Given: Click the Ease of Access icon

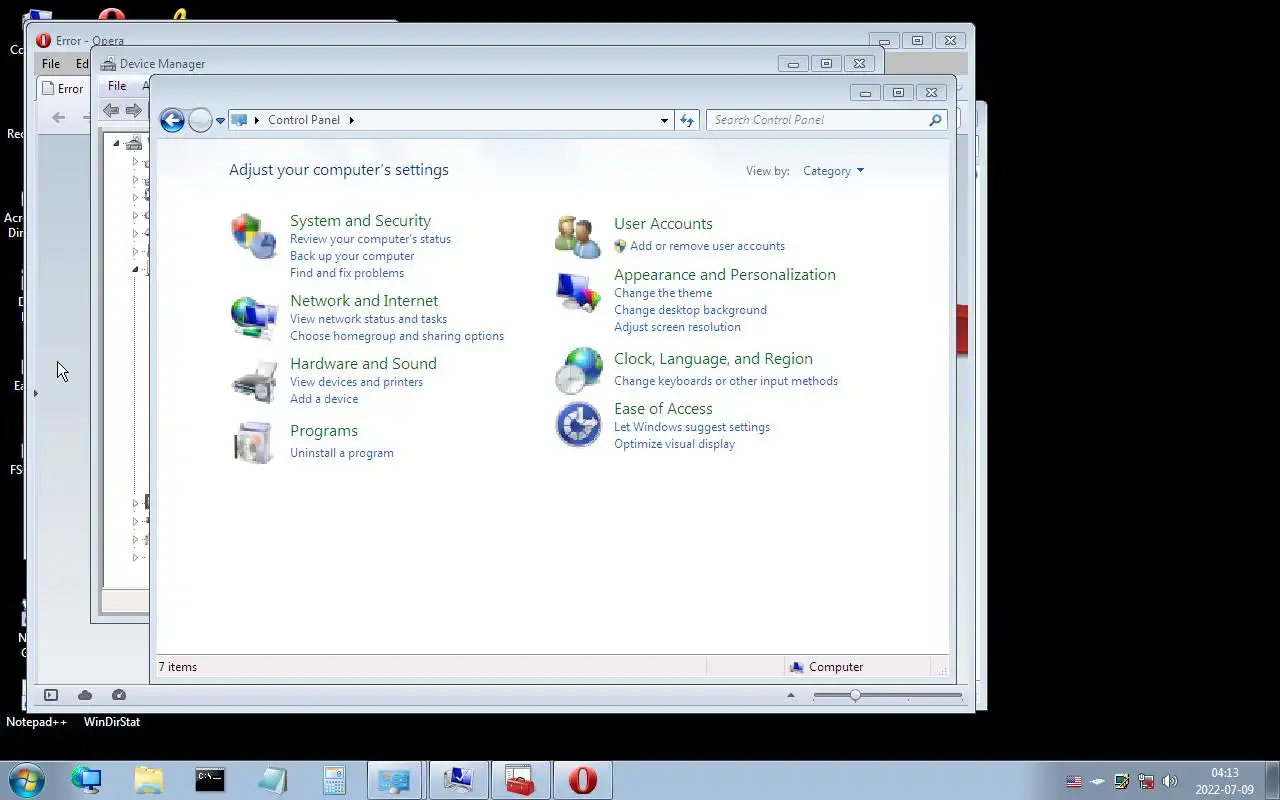Looking at the screenshot, I should click(x=578, y=424).
